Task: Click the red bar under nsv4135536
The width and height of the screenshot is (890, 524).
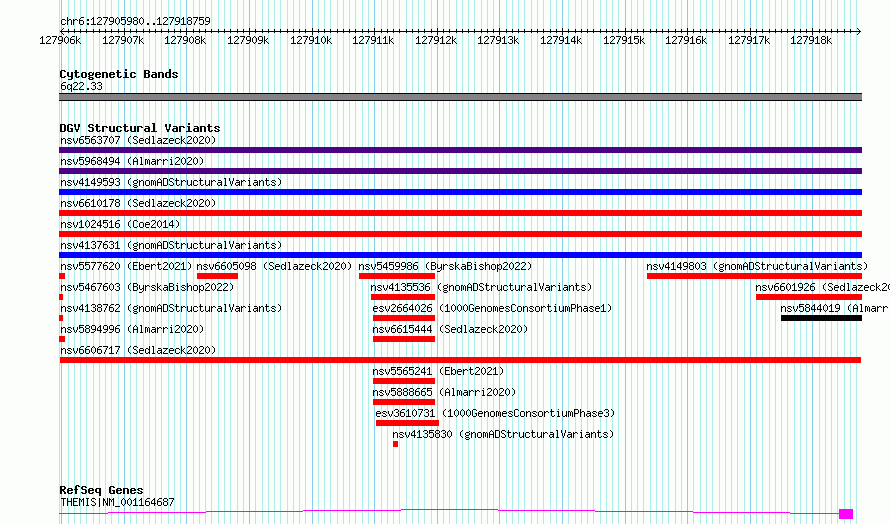Action: (403, 297)
